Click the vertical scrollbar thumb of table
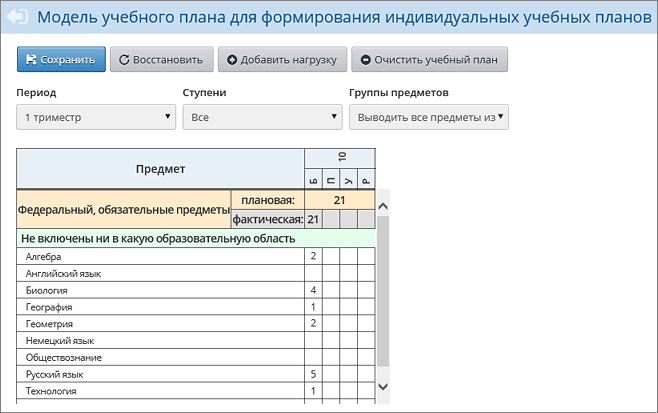658x413 pixels. click(383, 291)
